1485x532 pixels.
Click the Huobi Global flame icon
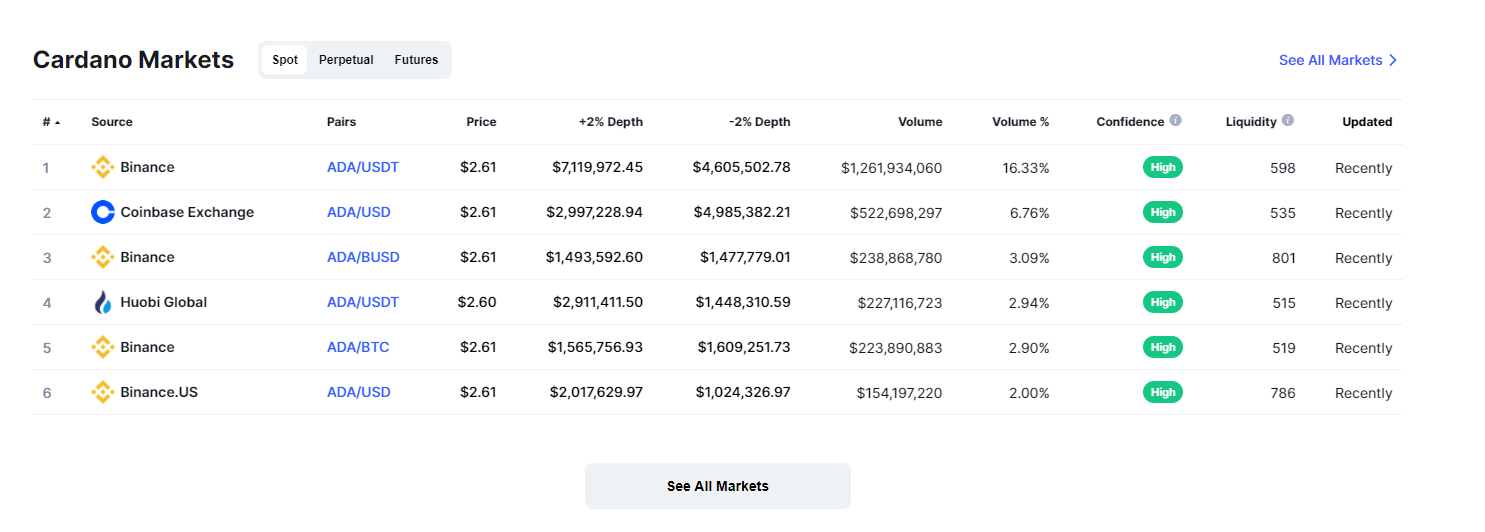(102, 302)
